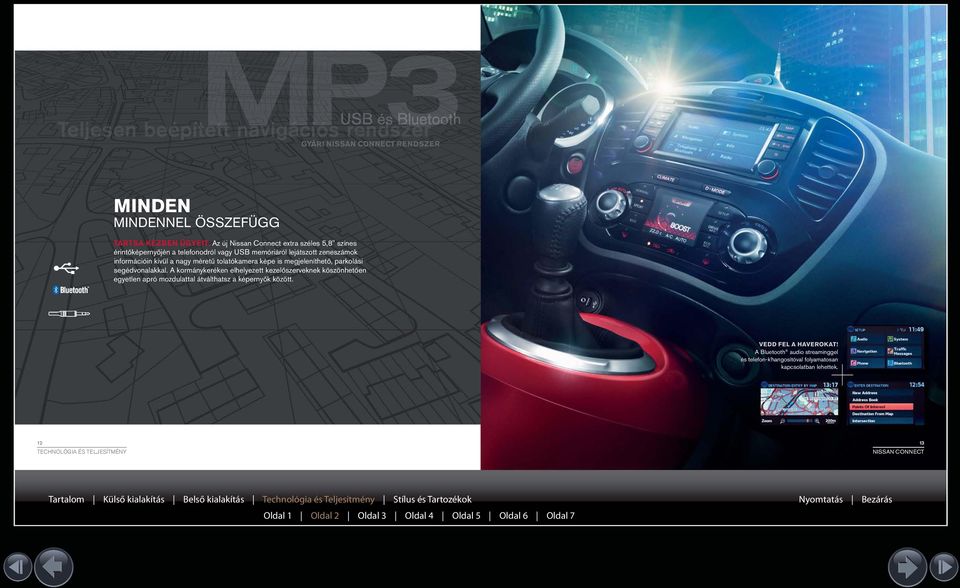Click the setup menu screen thumbnail
This screenshot has height=588, width=960.
pos(886,347)
